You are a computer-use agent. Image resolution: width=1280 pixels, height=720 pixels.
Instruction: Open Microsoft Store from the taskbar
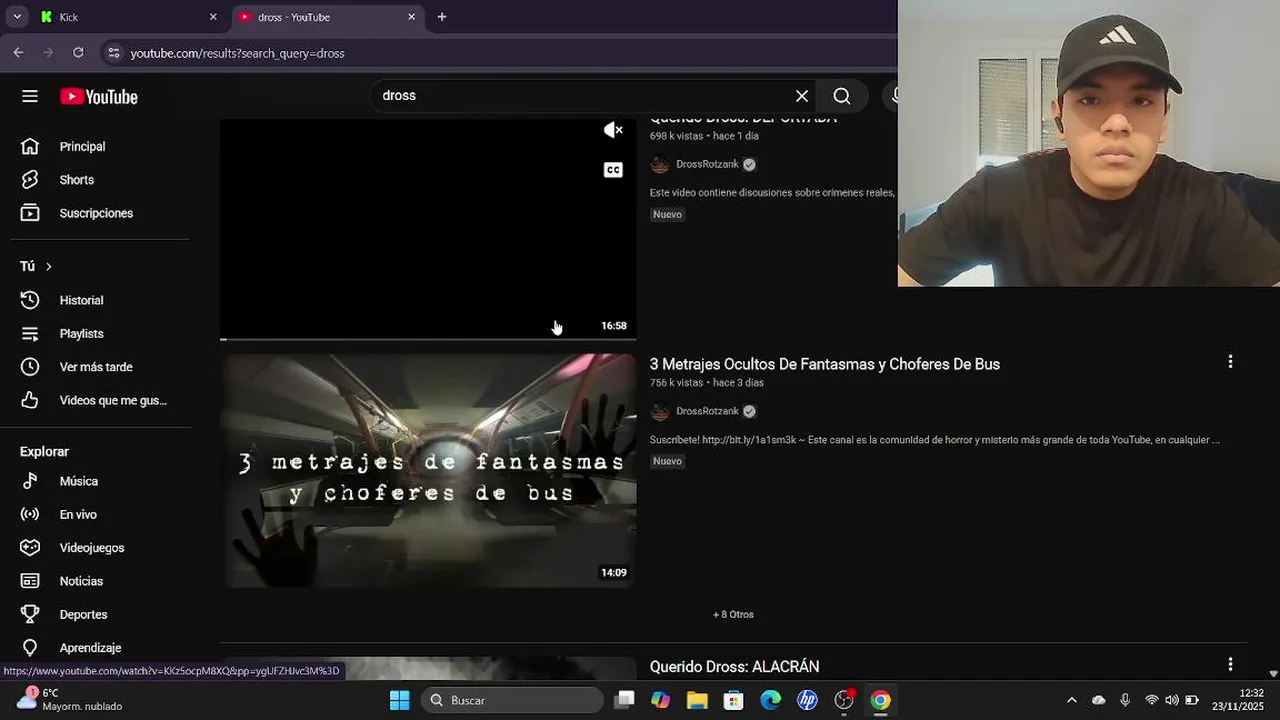(x=733, y=700)
